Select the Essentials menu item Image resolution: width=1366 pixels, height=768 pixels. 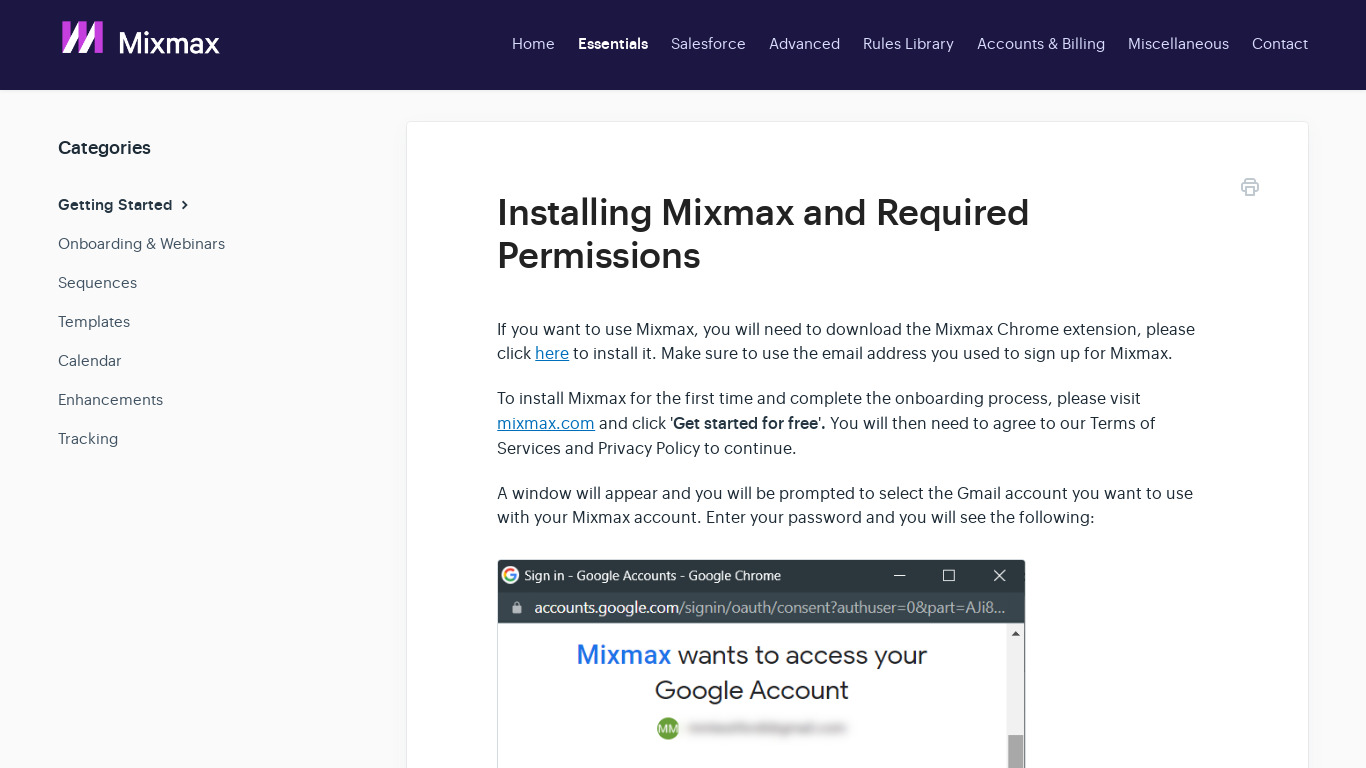tap(613, 44)
